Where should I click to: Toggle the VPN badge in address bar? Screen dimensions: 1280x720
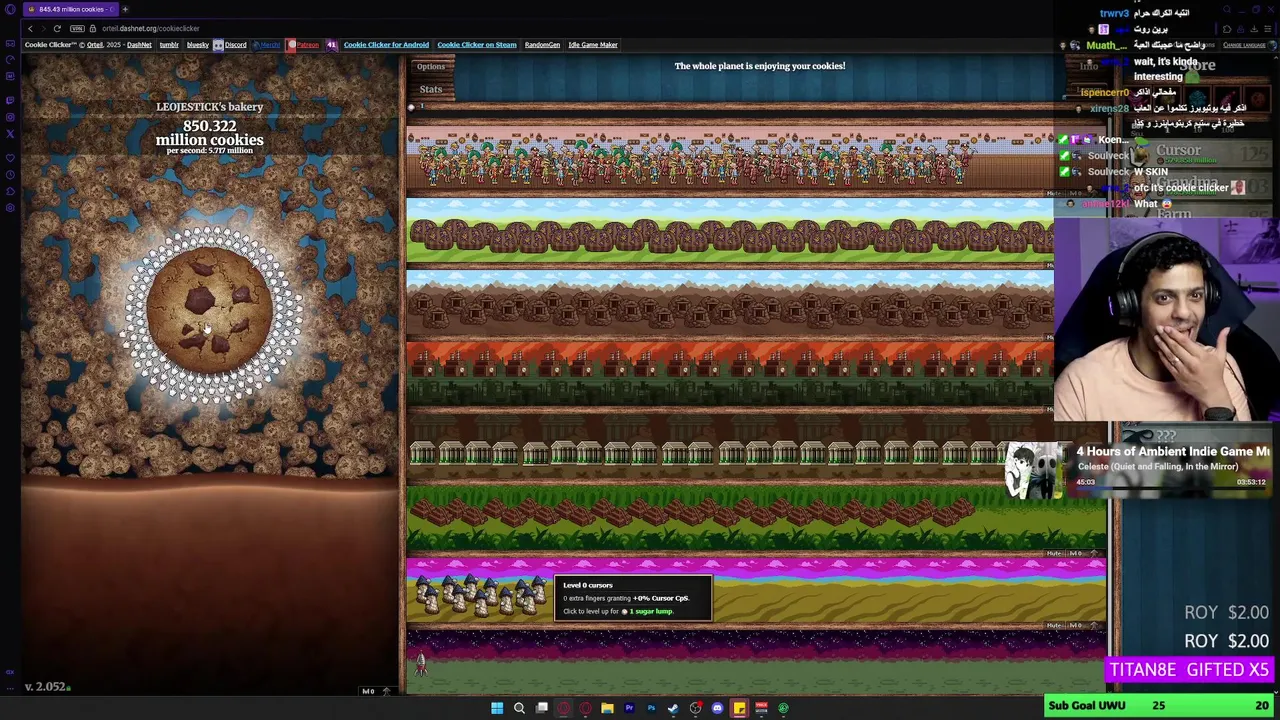click(x=77, y=29)
